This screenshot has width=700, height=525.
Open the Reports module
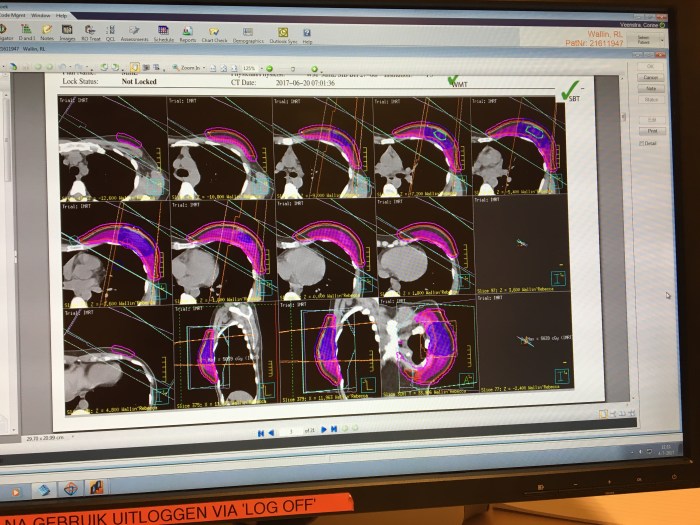coord(187,35)
